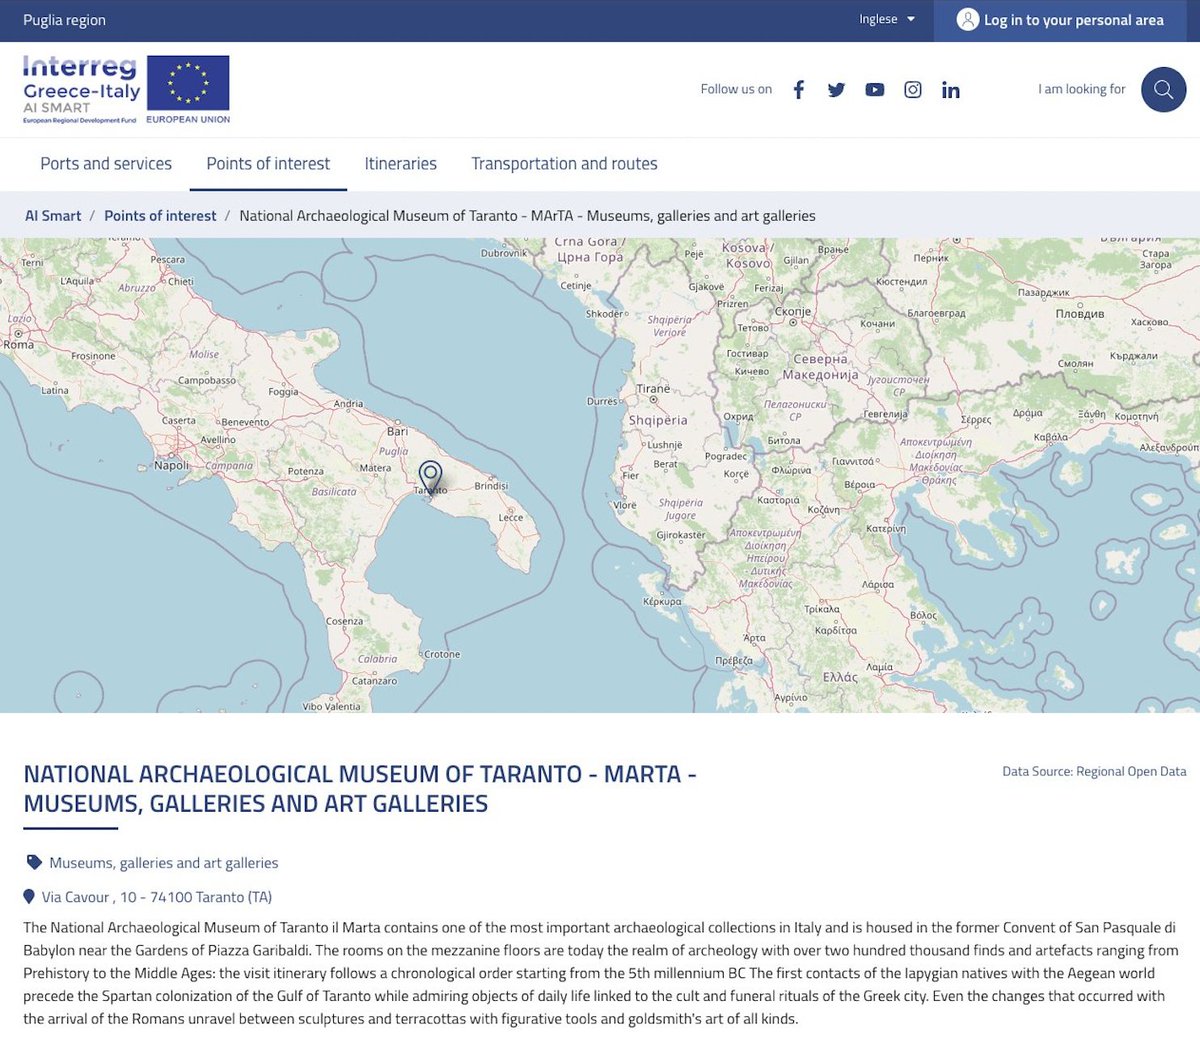Go to Points of interest breadcrumb link
1200x1038 pixels.
[x=160, y=216]
